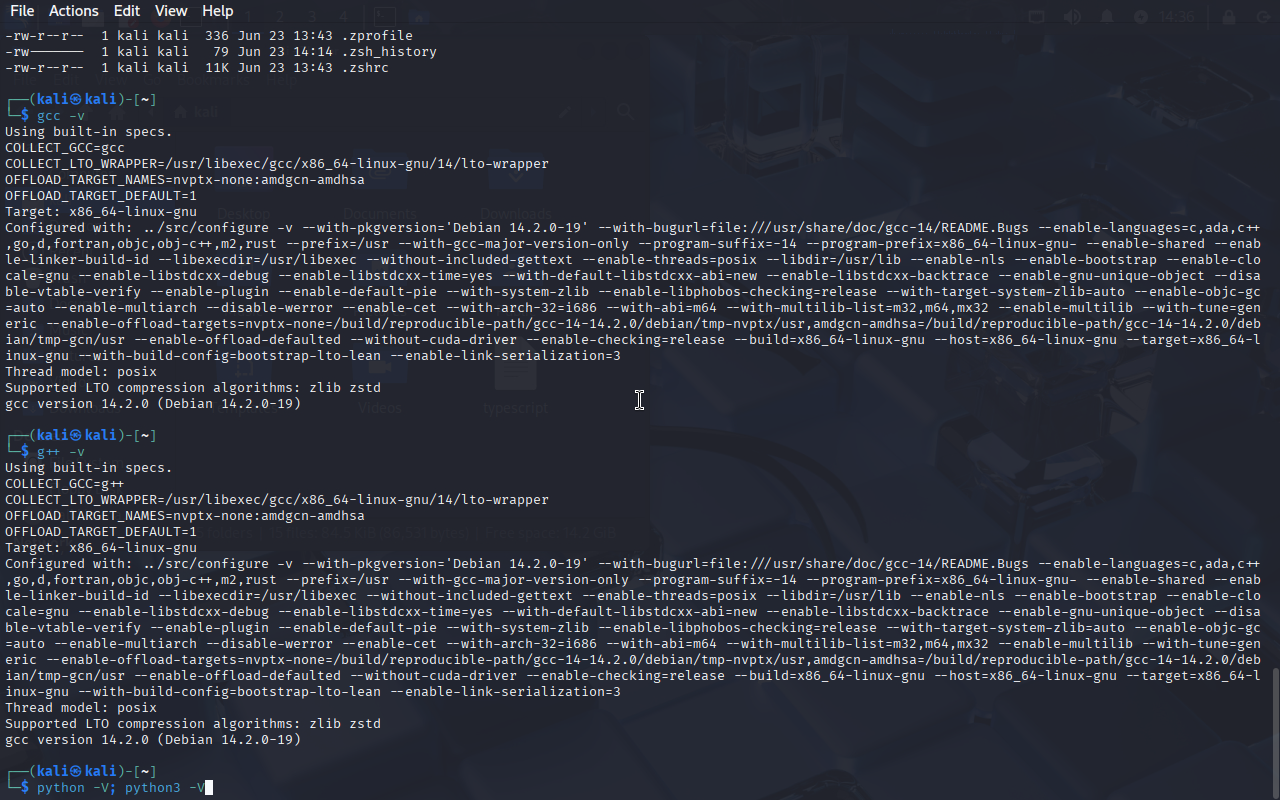
Task: Click the kali㉿kali prompt above 'gcc -v'
Action: point(74,100)
